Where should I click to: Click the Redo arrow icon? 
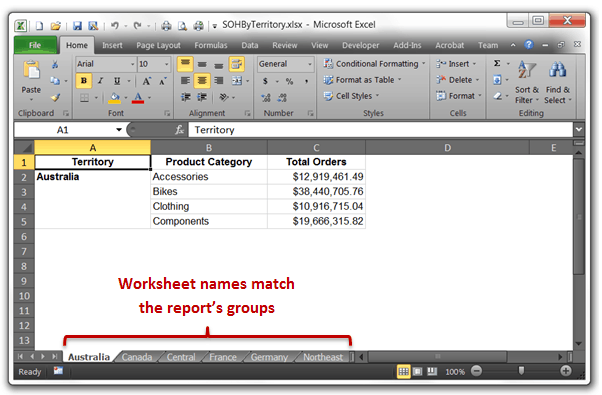click(137, 26)
